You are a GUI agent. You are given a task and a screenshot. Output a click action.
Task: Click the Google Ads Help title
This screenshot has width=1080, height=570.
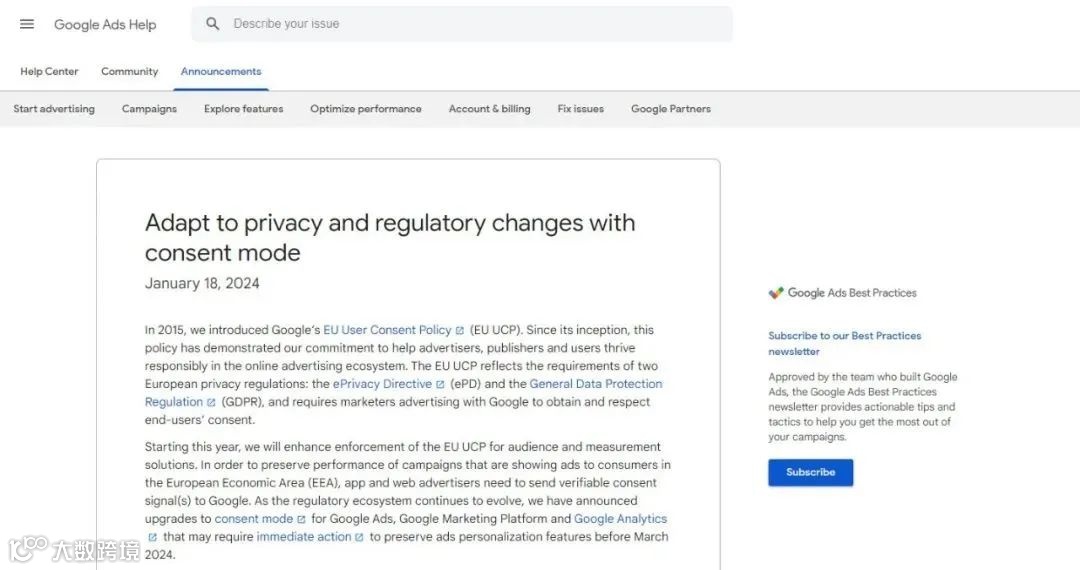pyautogui.click(x=105, y=25)
